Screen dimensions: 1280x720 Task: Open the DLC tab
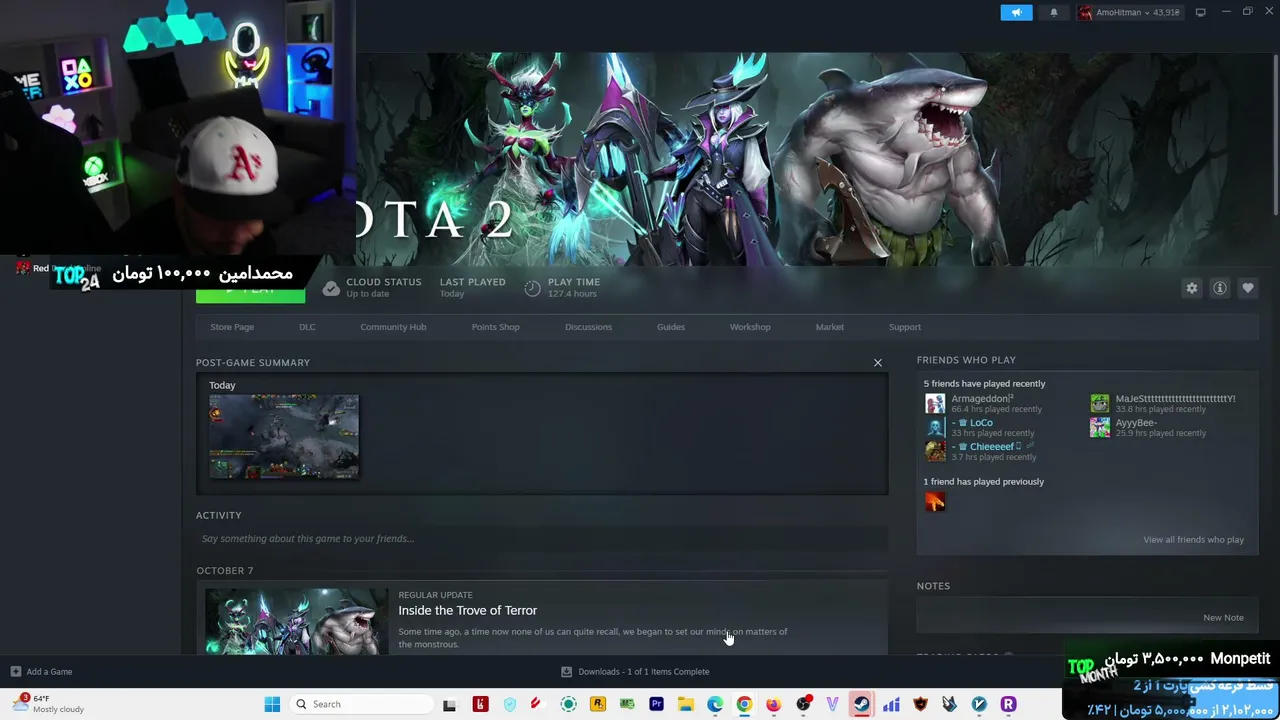pos(307,327)
